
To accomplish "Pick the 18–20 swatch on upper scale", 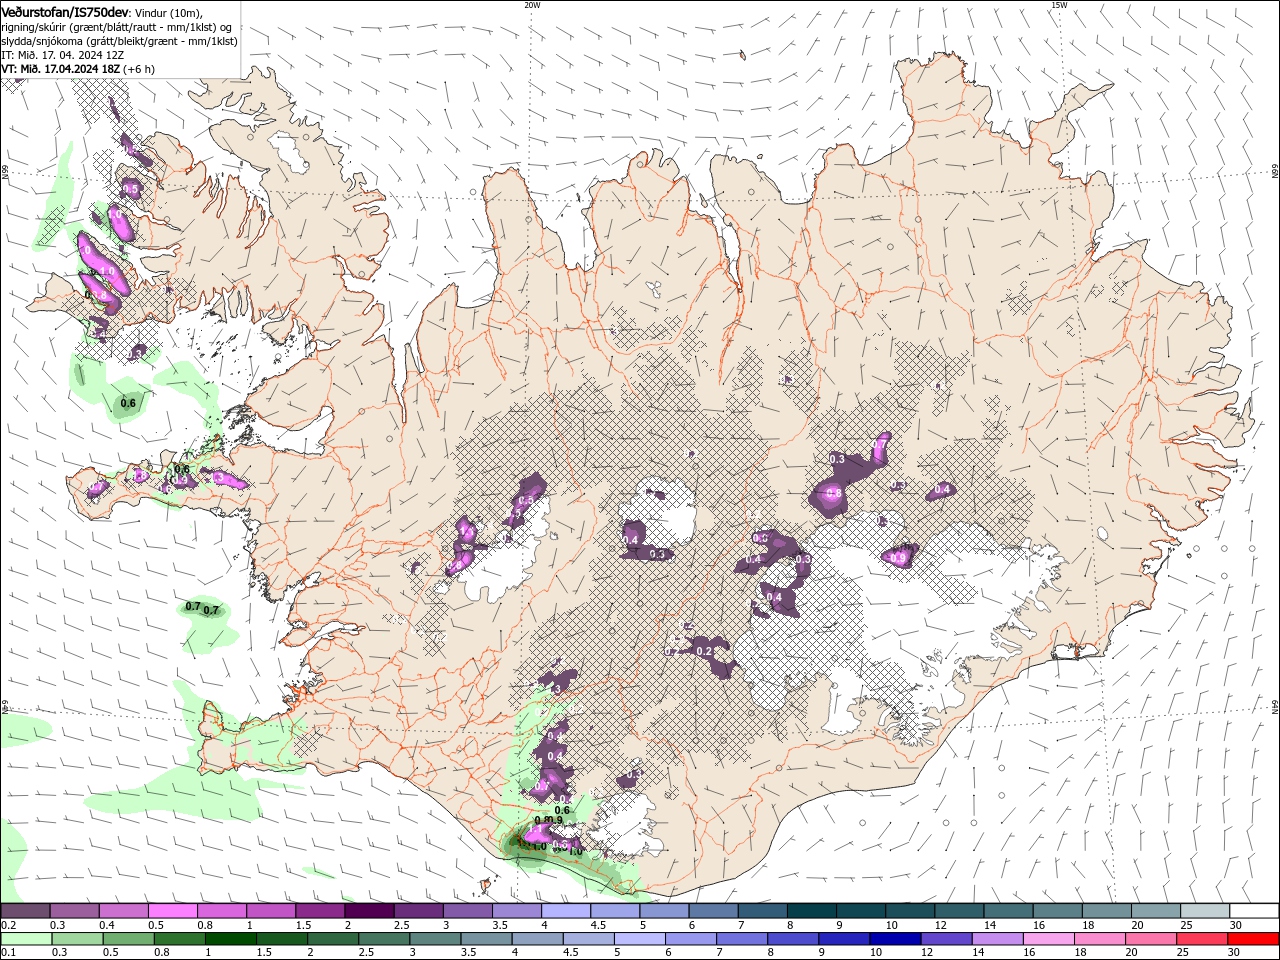I will coord(1105,911).
